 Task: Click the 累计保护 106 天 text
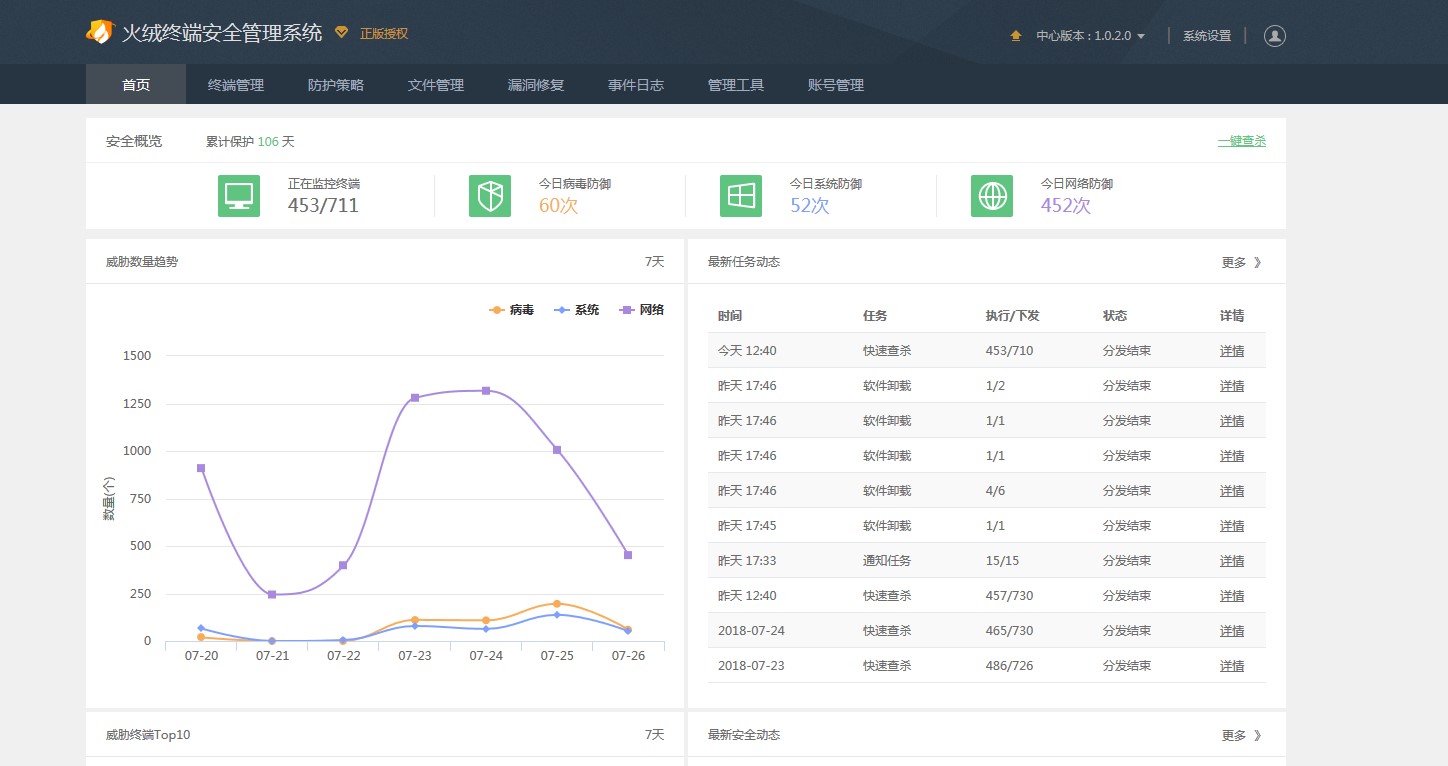point(250,141)
